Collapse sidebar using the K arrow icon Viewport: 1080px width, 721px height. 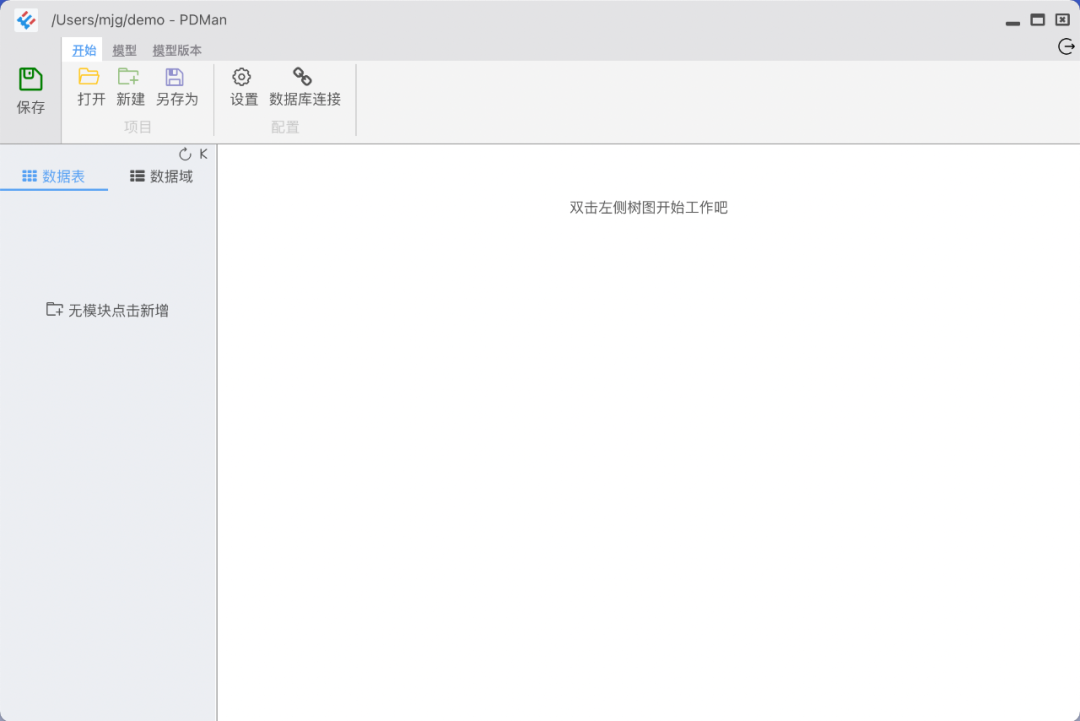[203, 154]
